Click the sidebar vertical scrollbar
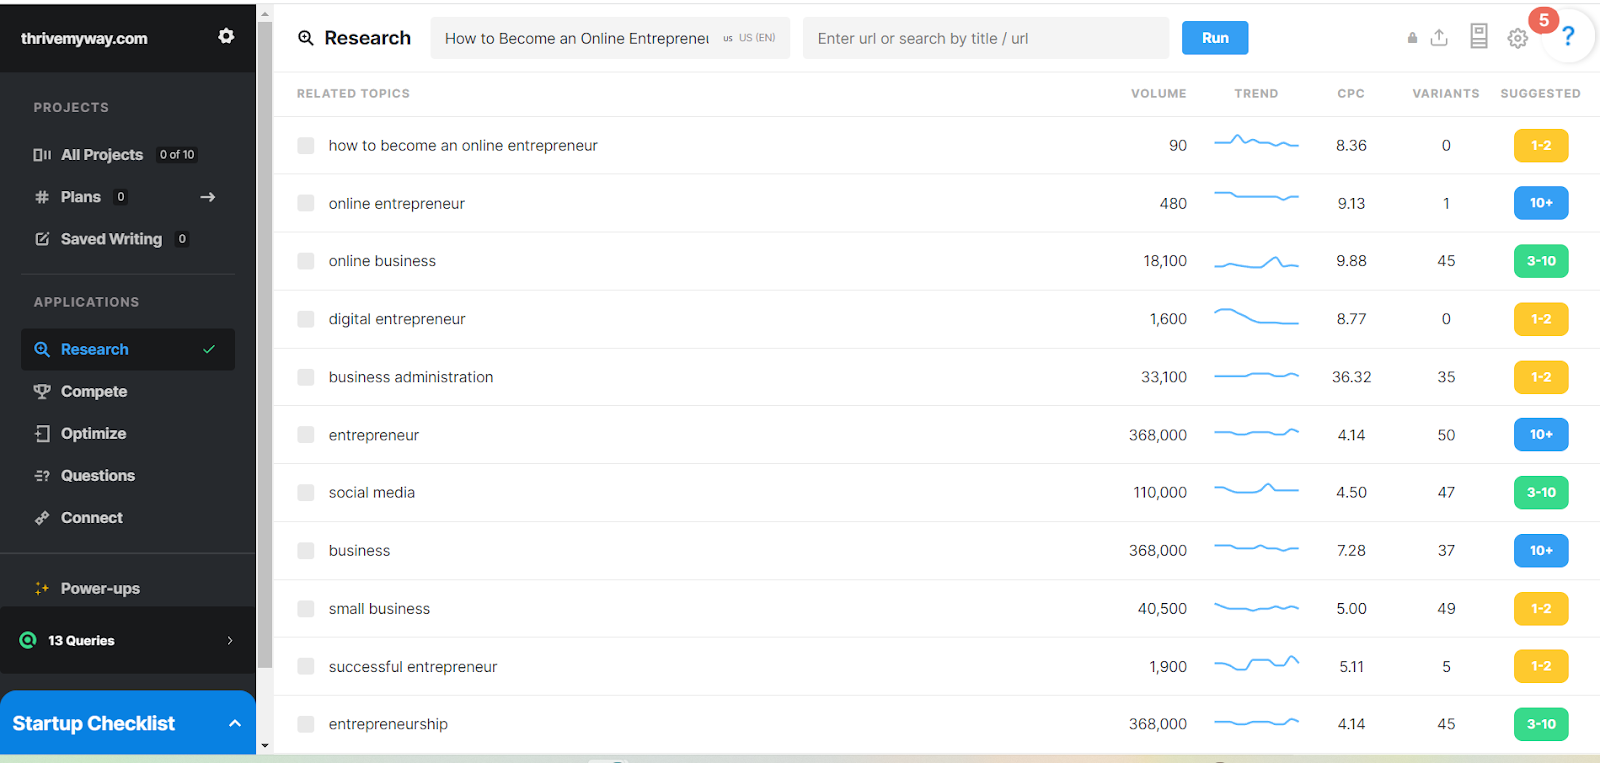This screenshot has width=1600, height=763. 265,340
